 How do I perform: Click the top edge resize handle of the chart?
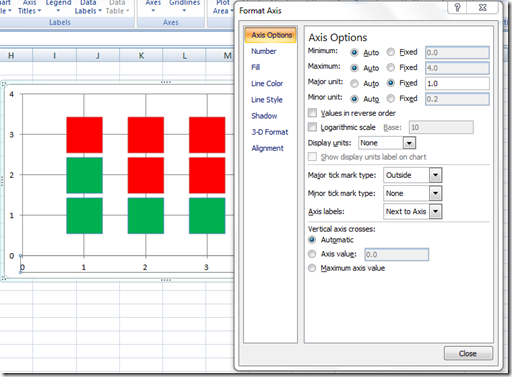point(166,82)
